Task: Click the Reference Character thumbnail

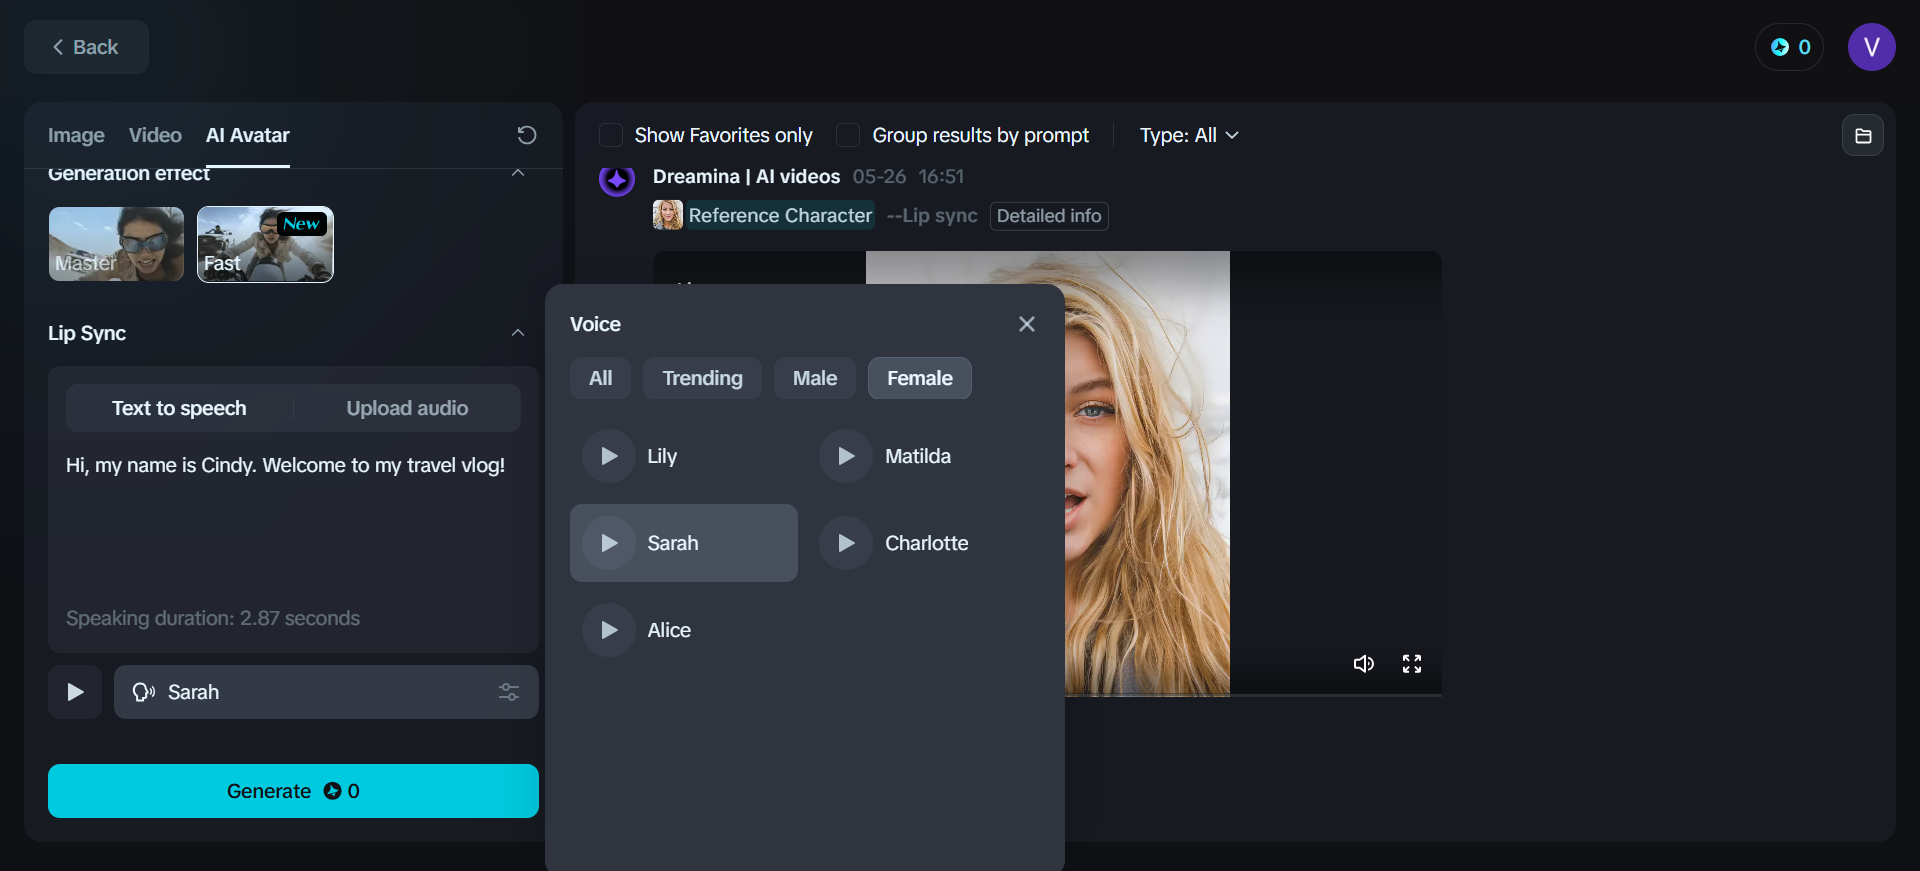Action: [668, 215]
